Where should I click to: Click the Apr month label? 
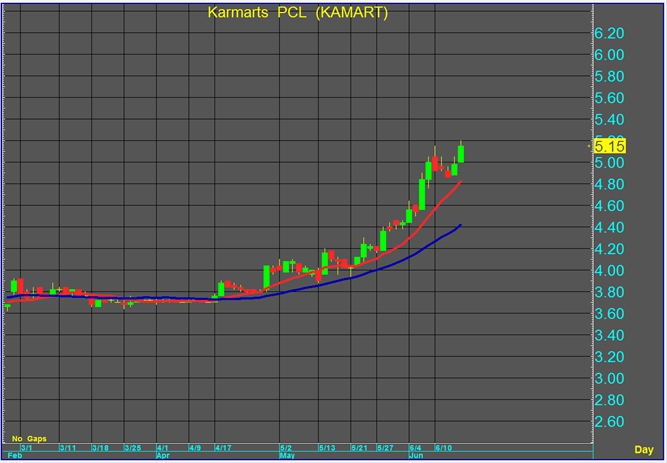(x=163, y=455)
